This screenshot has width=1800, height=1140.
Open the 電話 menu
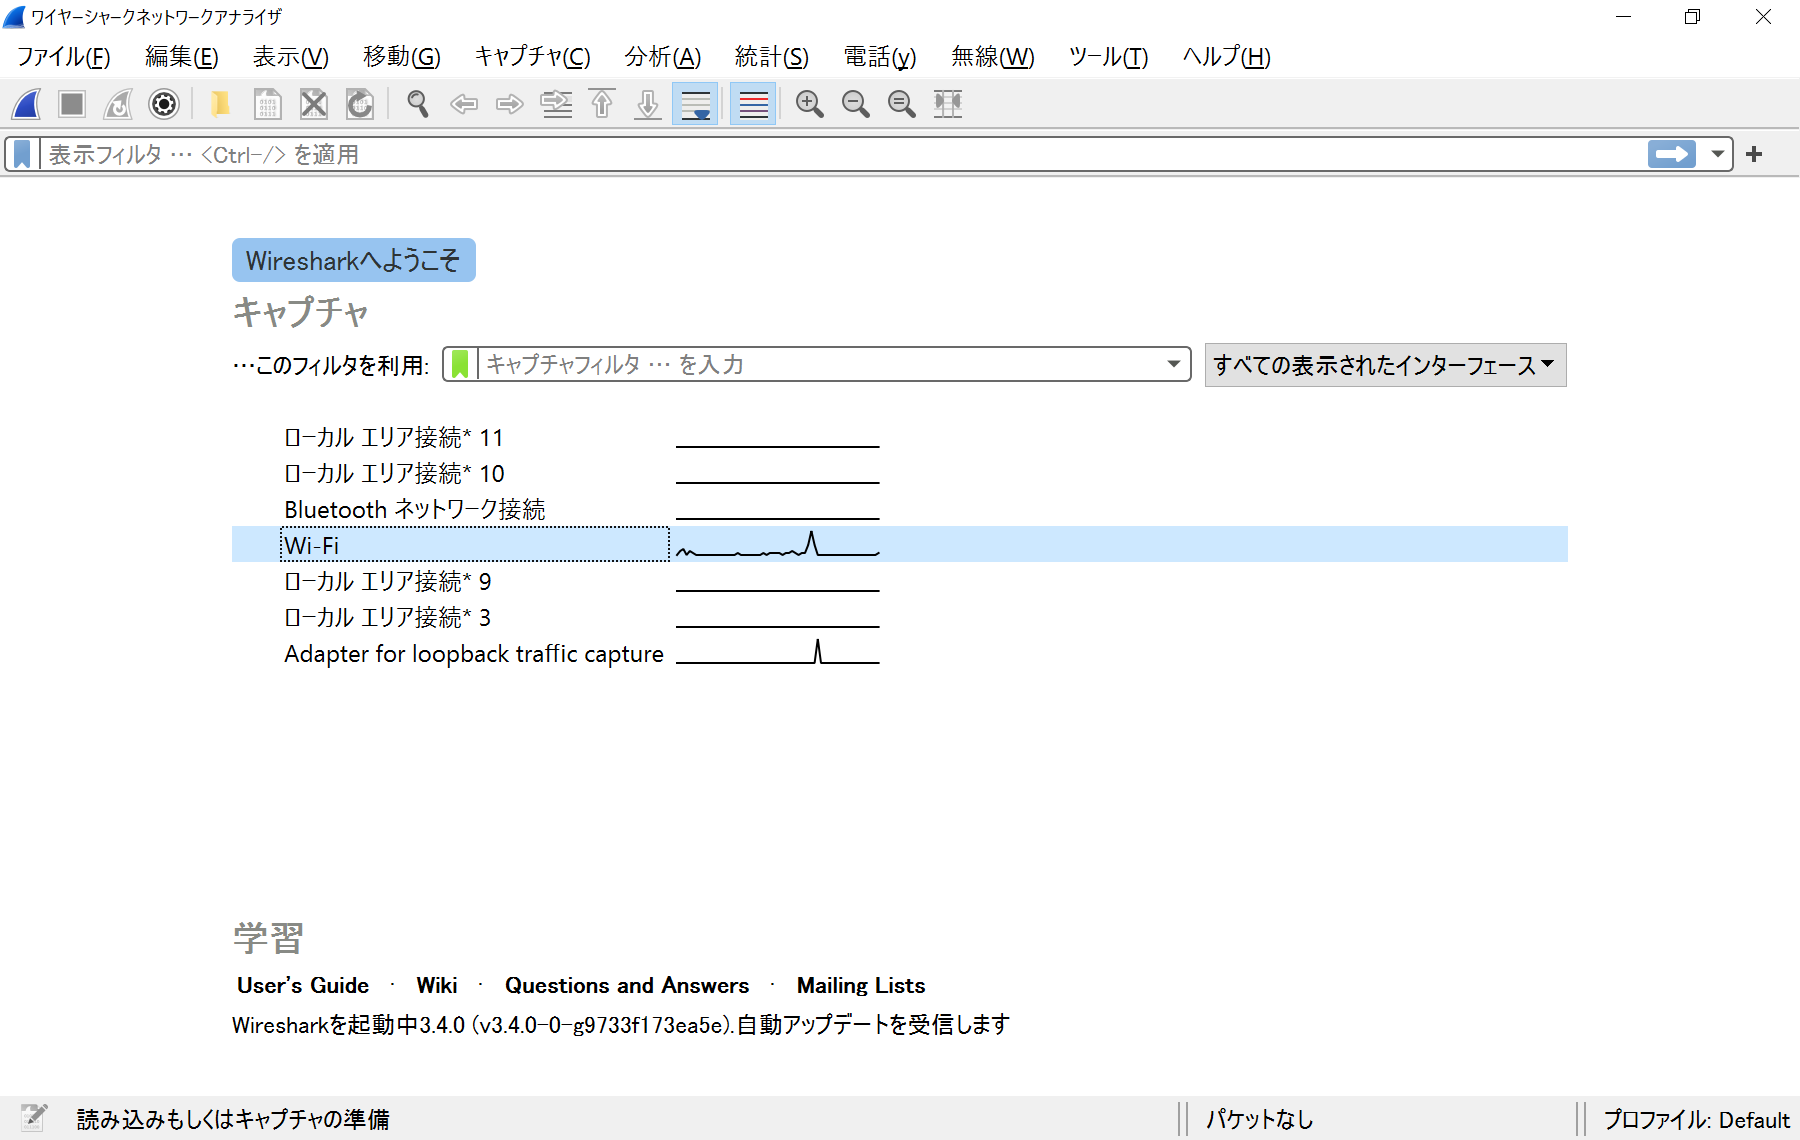[880, 57]
